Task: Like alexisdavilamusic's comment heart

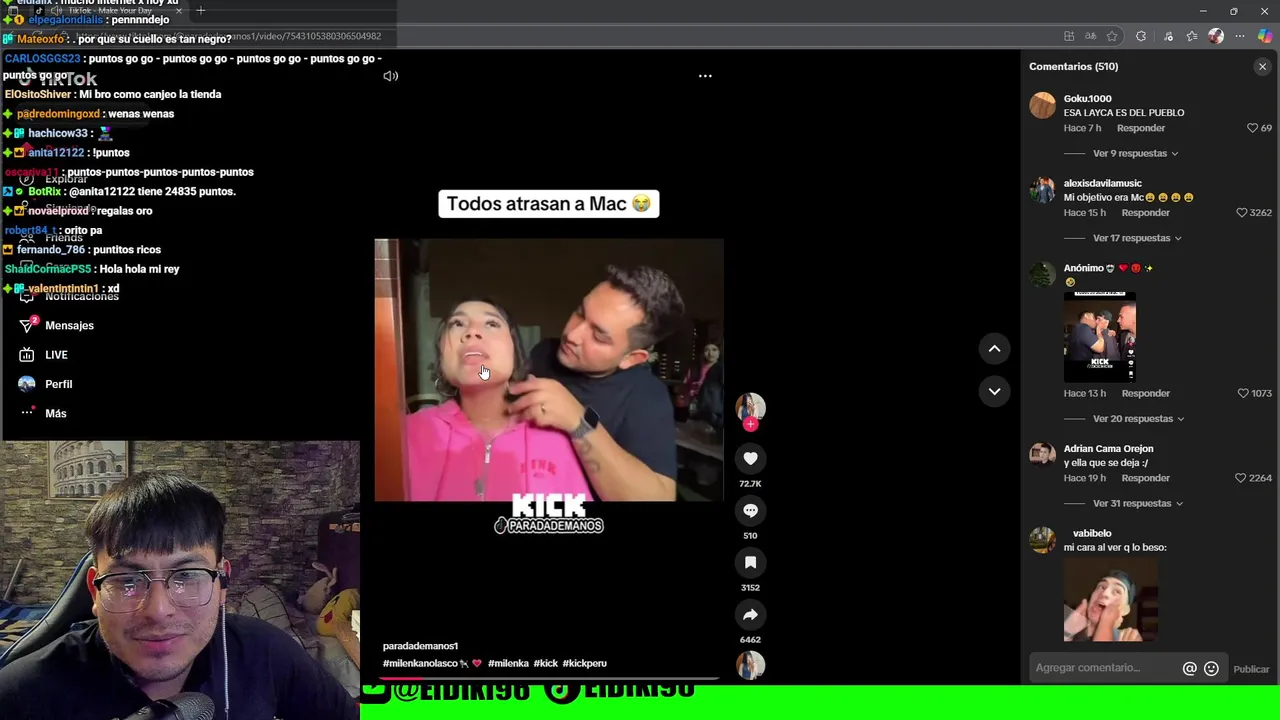Action: 1242,213
